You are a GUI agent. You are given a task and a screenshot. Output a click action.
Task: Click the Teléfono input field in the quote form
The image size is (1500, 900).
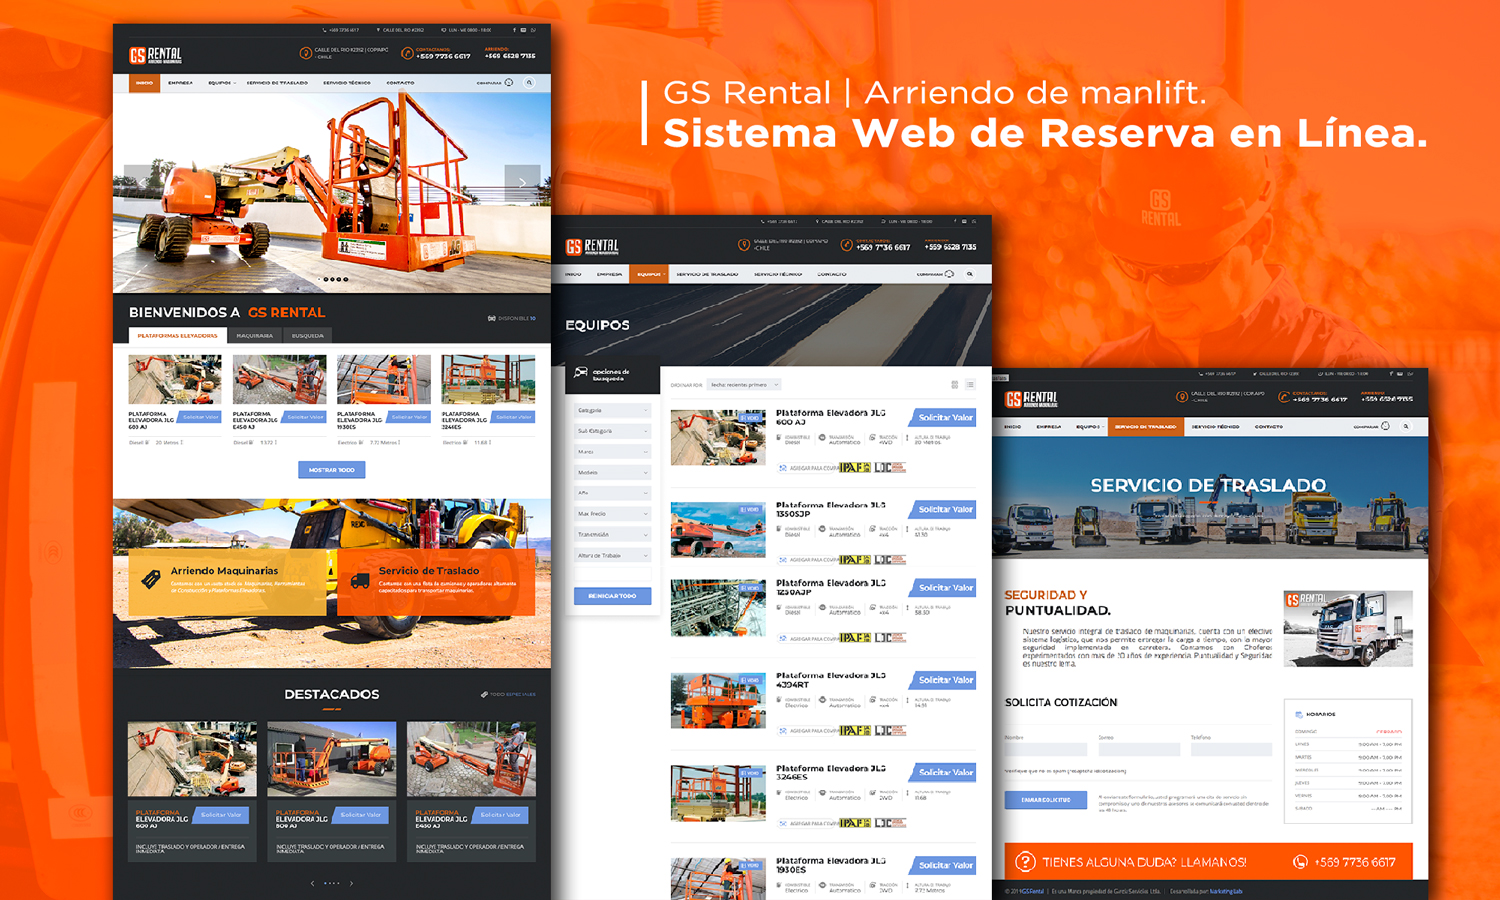(1231, 749)
